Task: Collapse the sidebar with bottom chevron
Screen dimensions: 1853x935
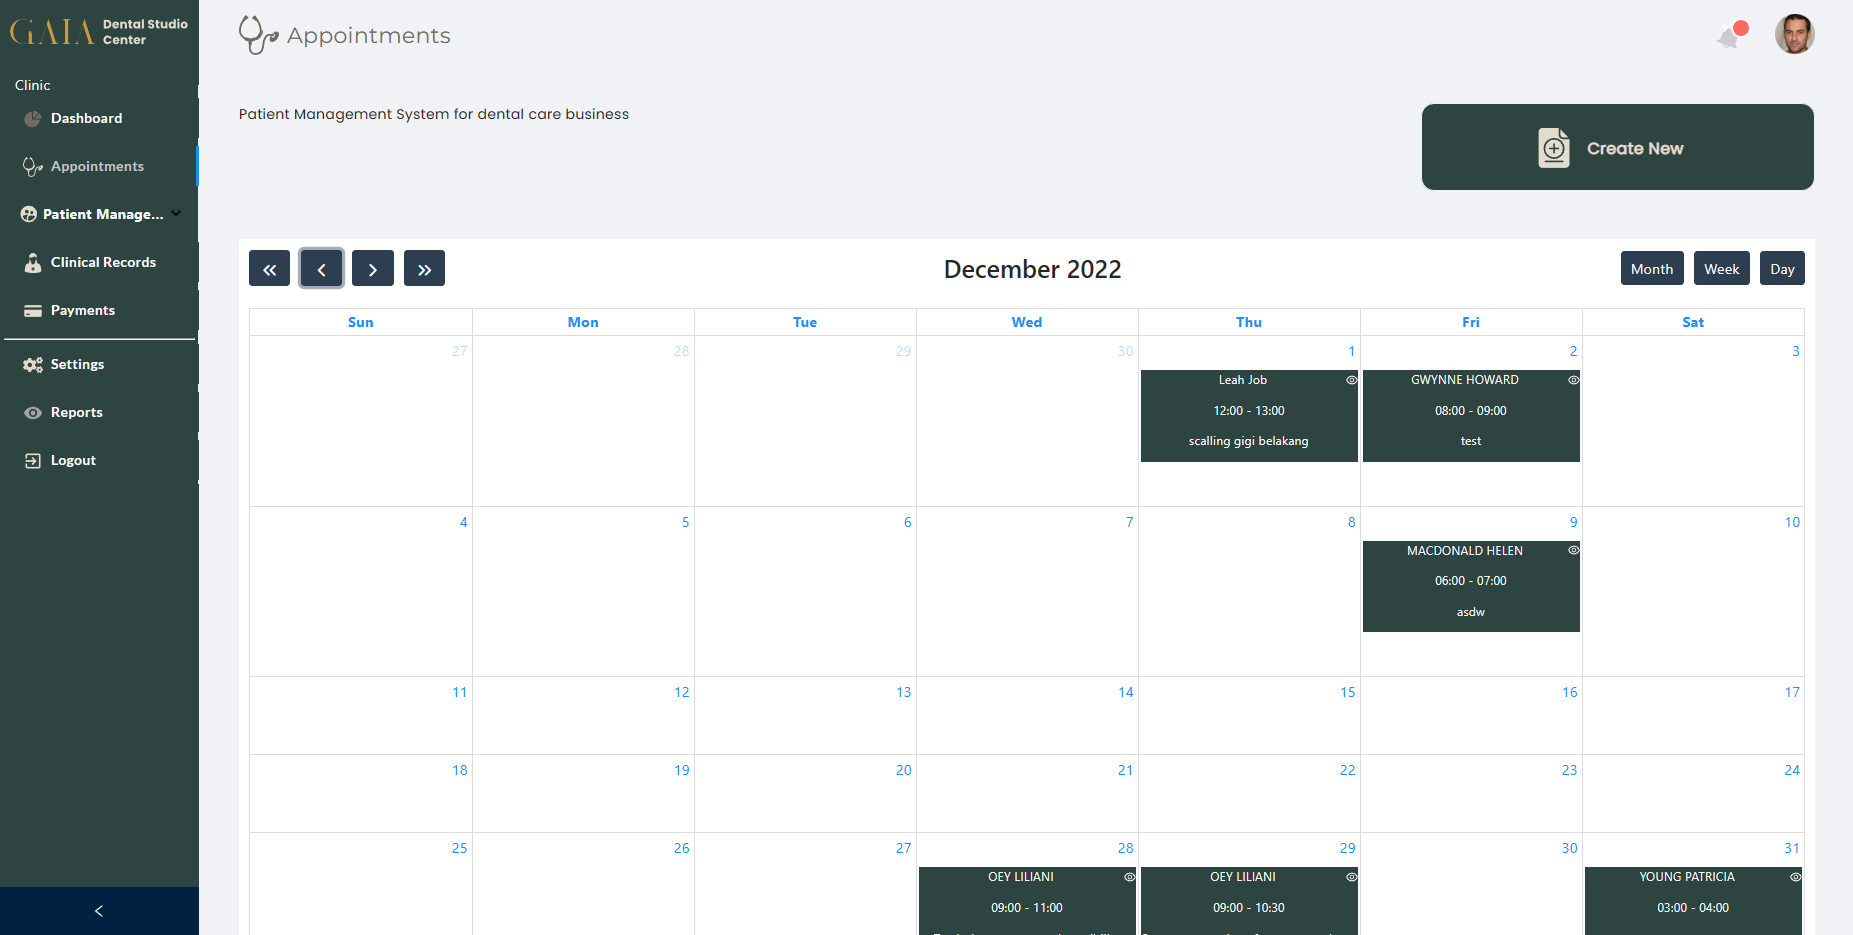Action: (99, 911)
